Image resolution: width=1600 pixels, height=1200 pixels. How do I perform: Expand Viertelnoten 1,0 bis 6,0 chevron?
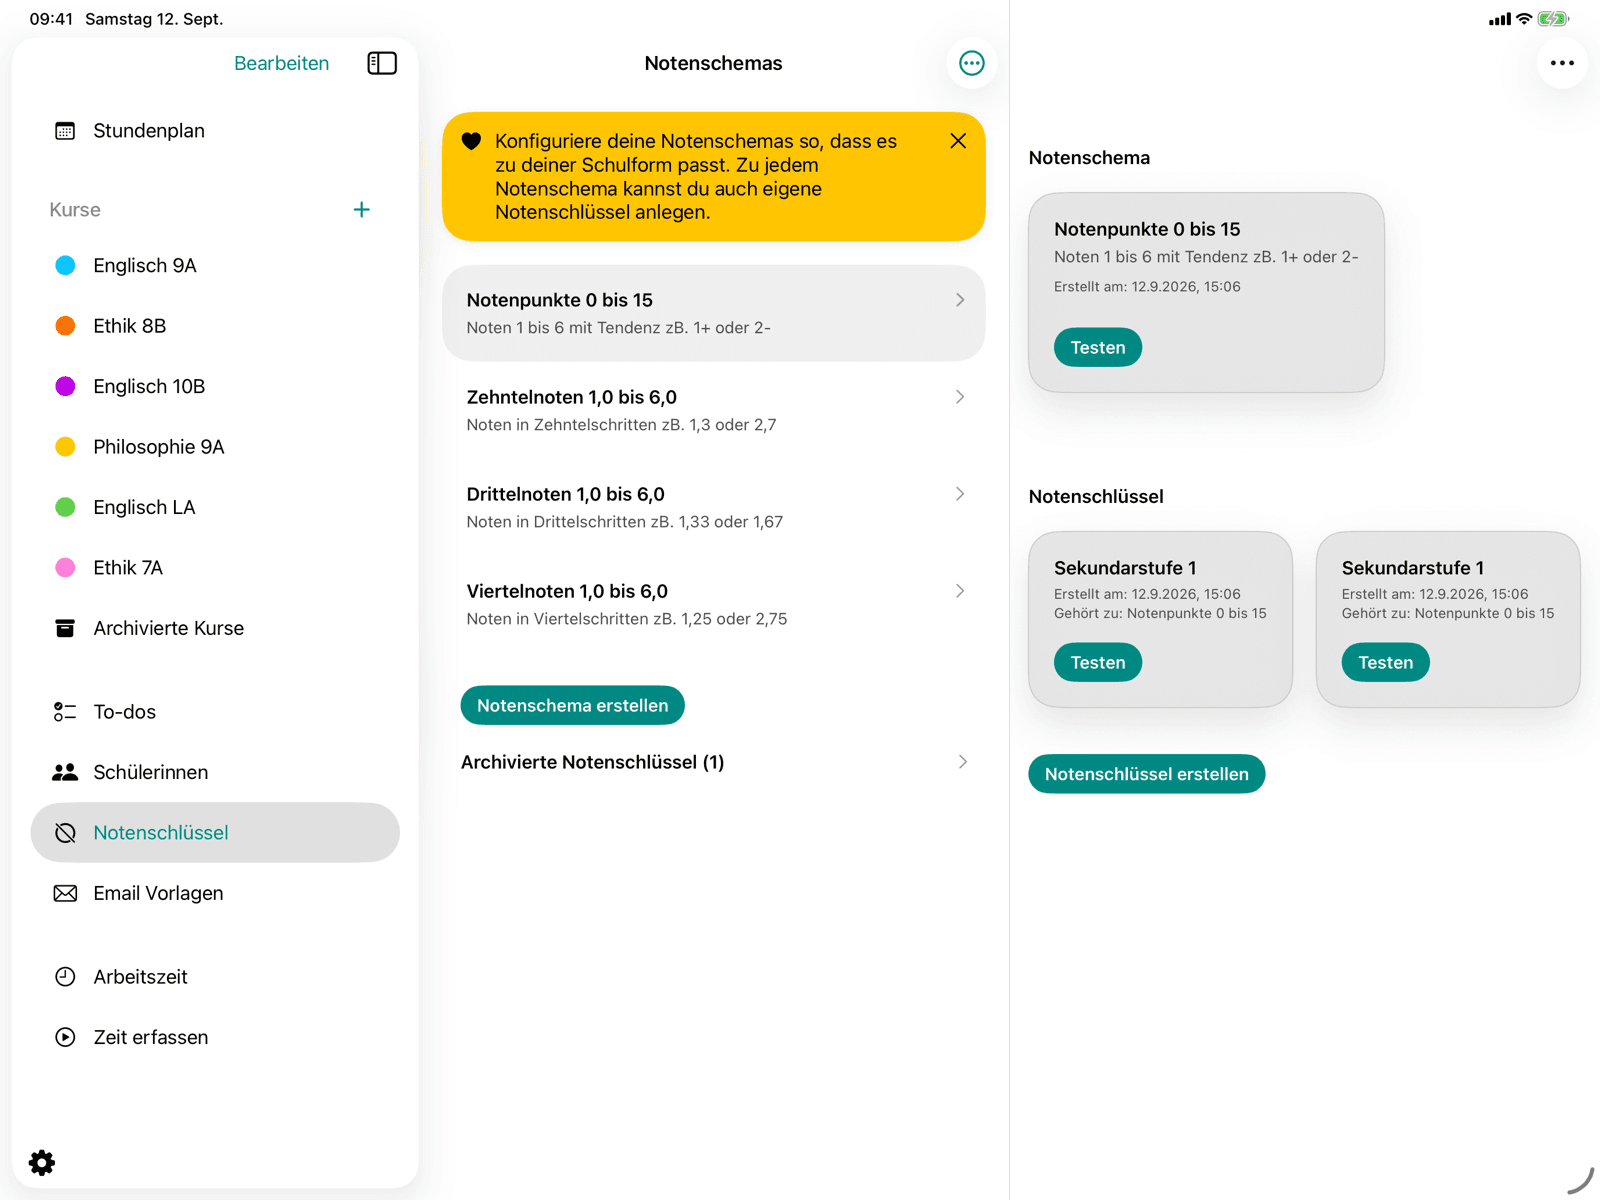tap(960, 591)
